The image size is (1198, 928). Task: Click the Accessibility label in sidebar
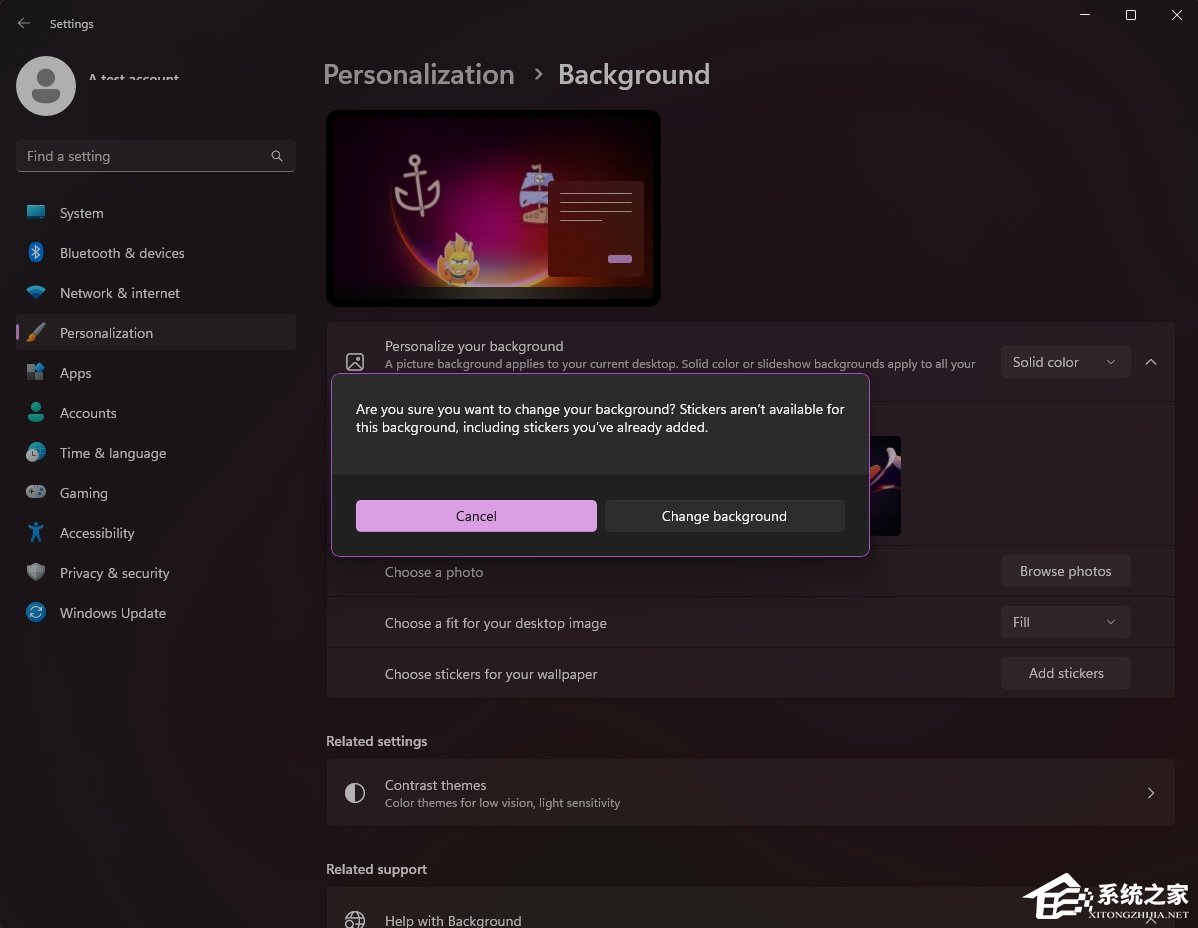click(x=97, y=533)
